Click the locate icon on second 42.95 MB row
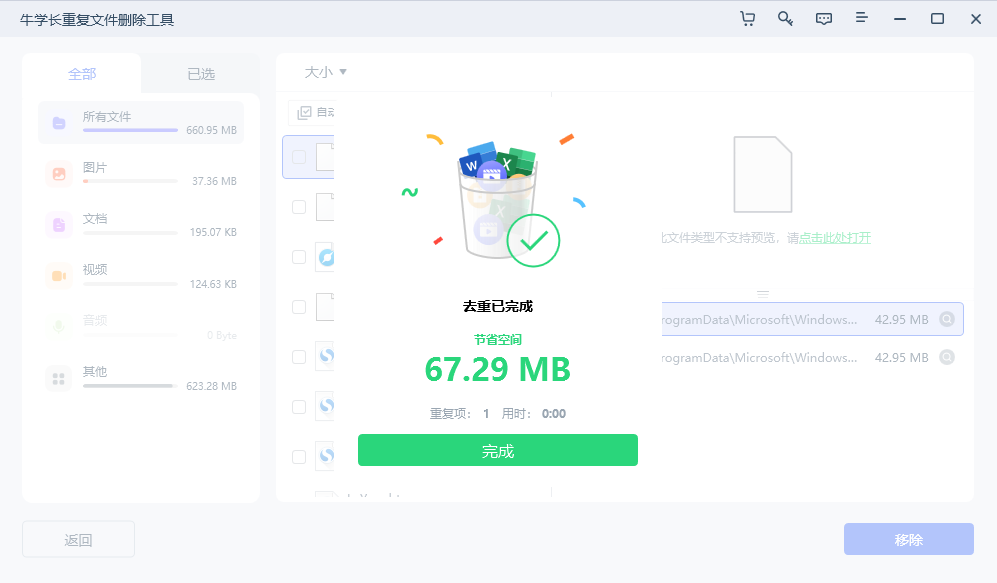Image resolution: width=997 pixels, height=583 pixels. 947,357
